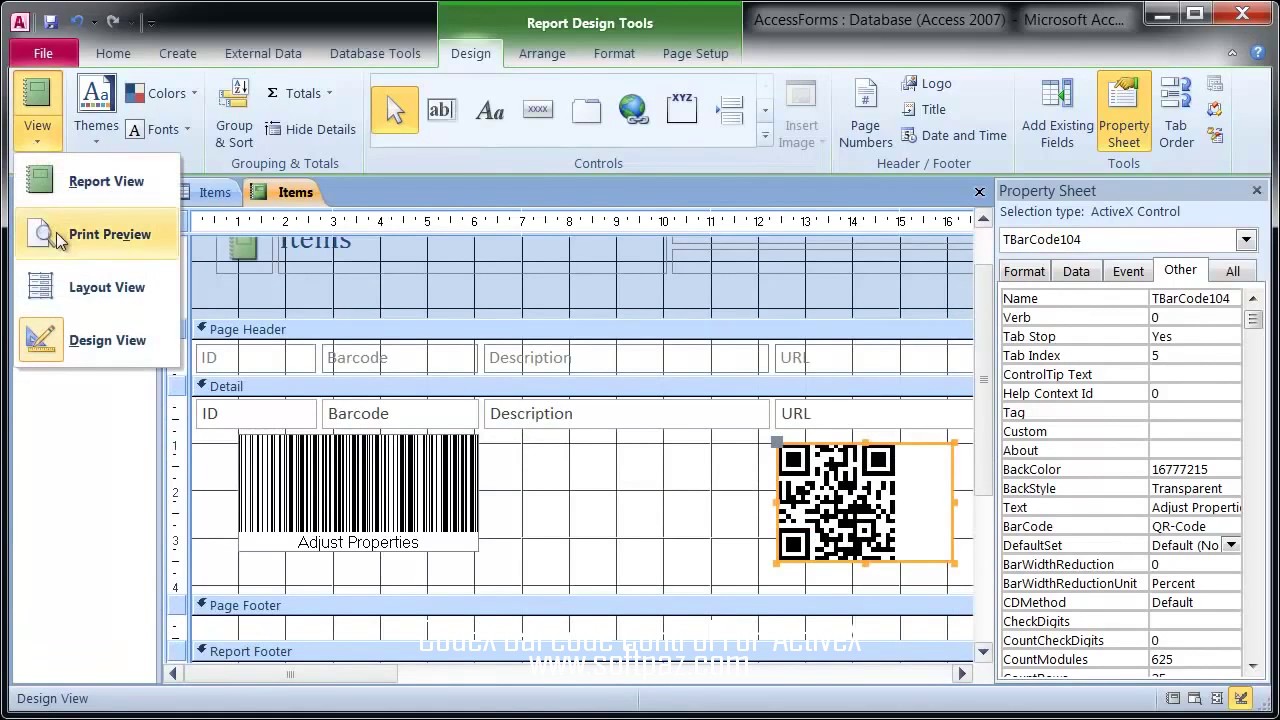Open the Colors dropdown
Viewport: 1280px width, 720px height.
tap(162, 93)
